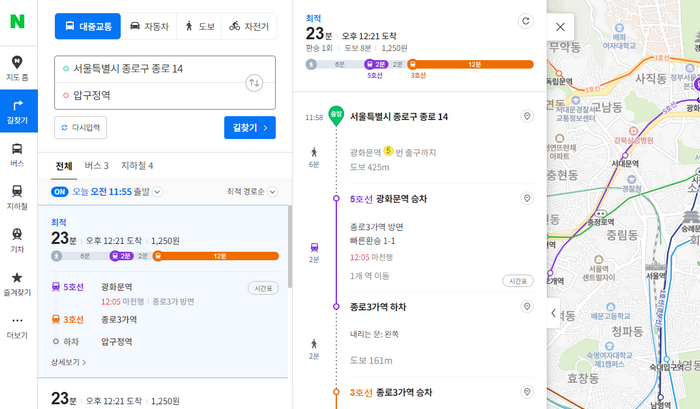Click 배문고등학교 school marker on map
700x409 pixels.
(x=611, y=307)
